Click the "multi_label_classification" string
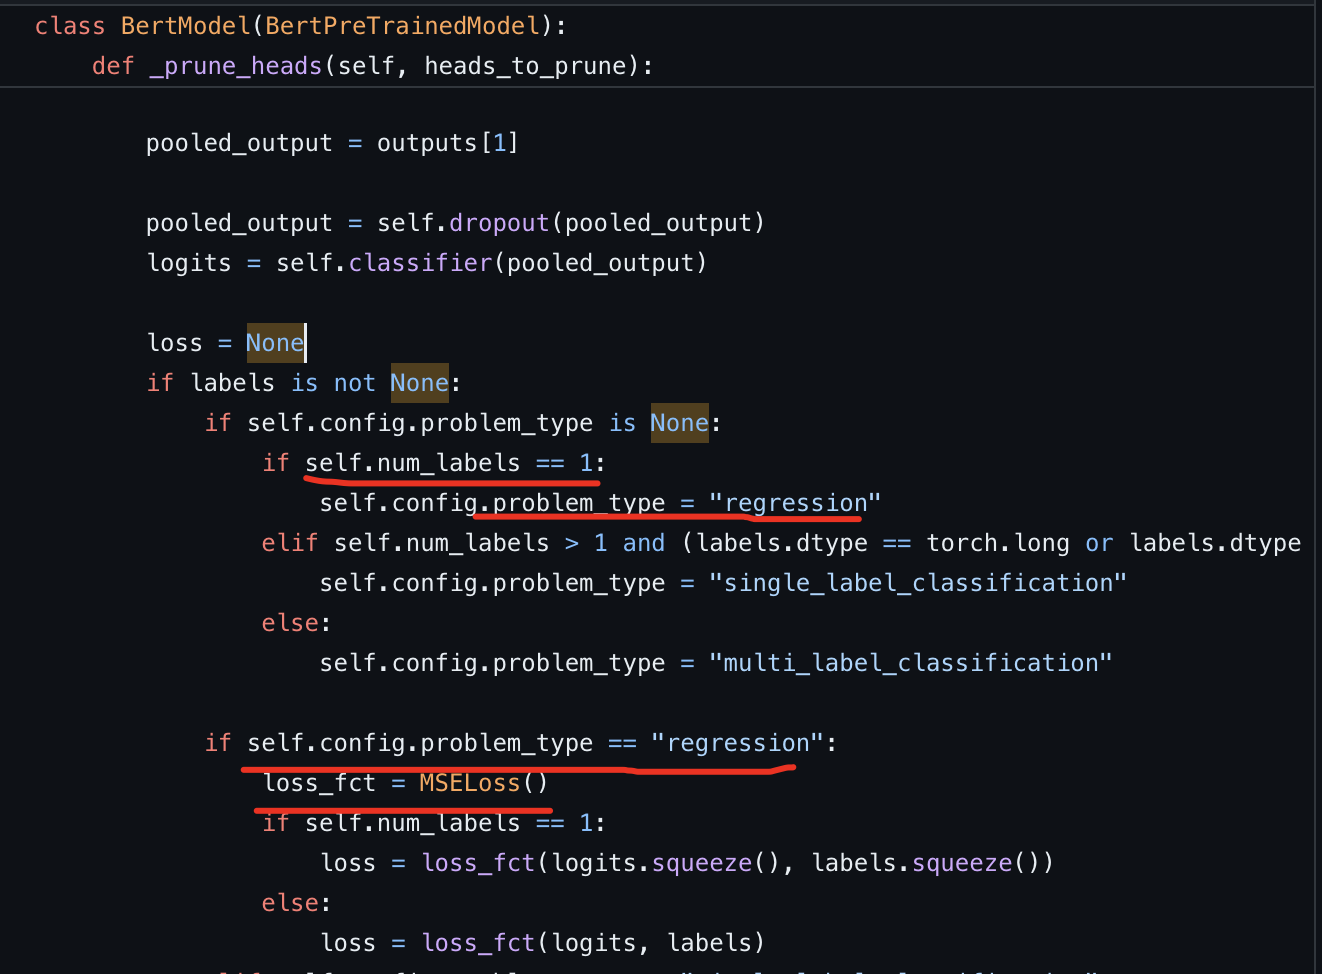Screen dimensions: 1322x974 (910, 663)
